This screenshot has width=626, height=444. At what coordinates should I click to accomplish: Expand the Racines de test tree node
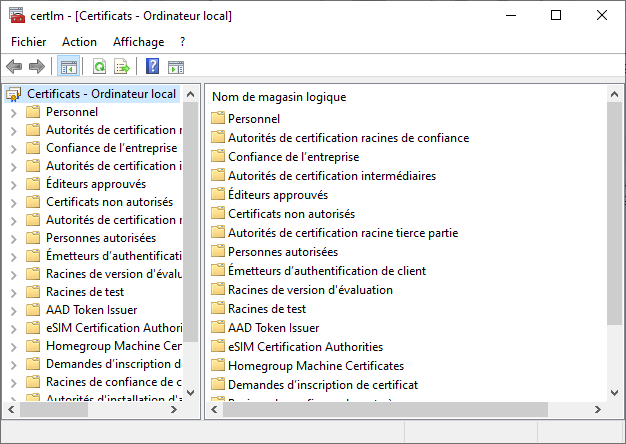14,292
